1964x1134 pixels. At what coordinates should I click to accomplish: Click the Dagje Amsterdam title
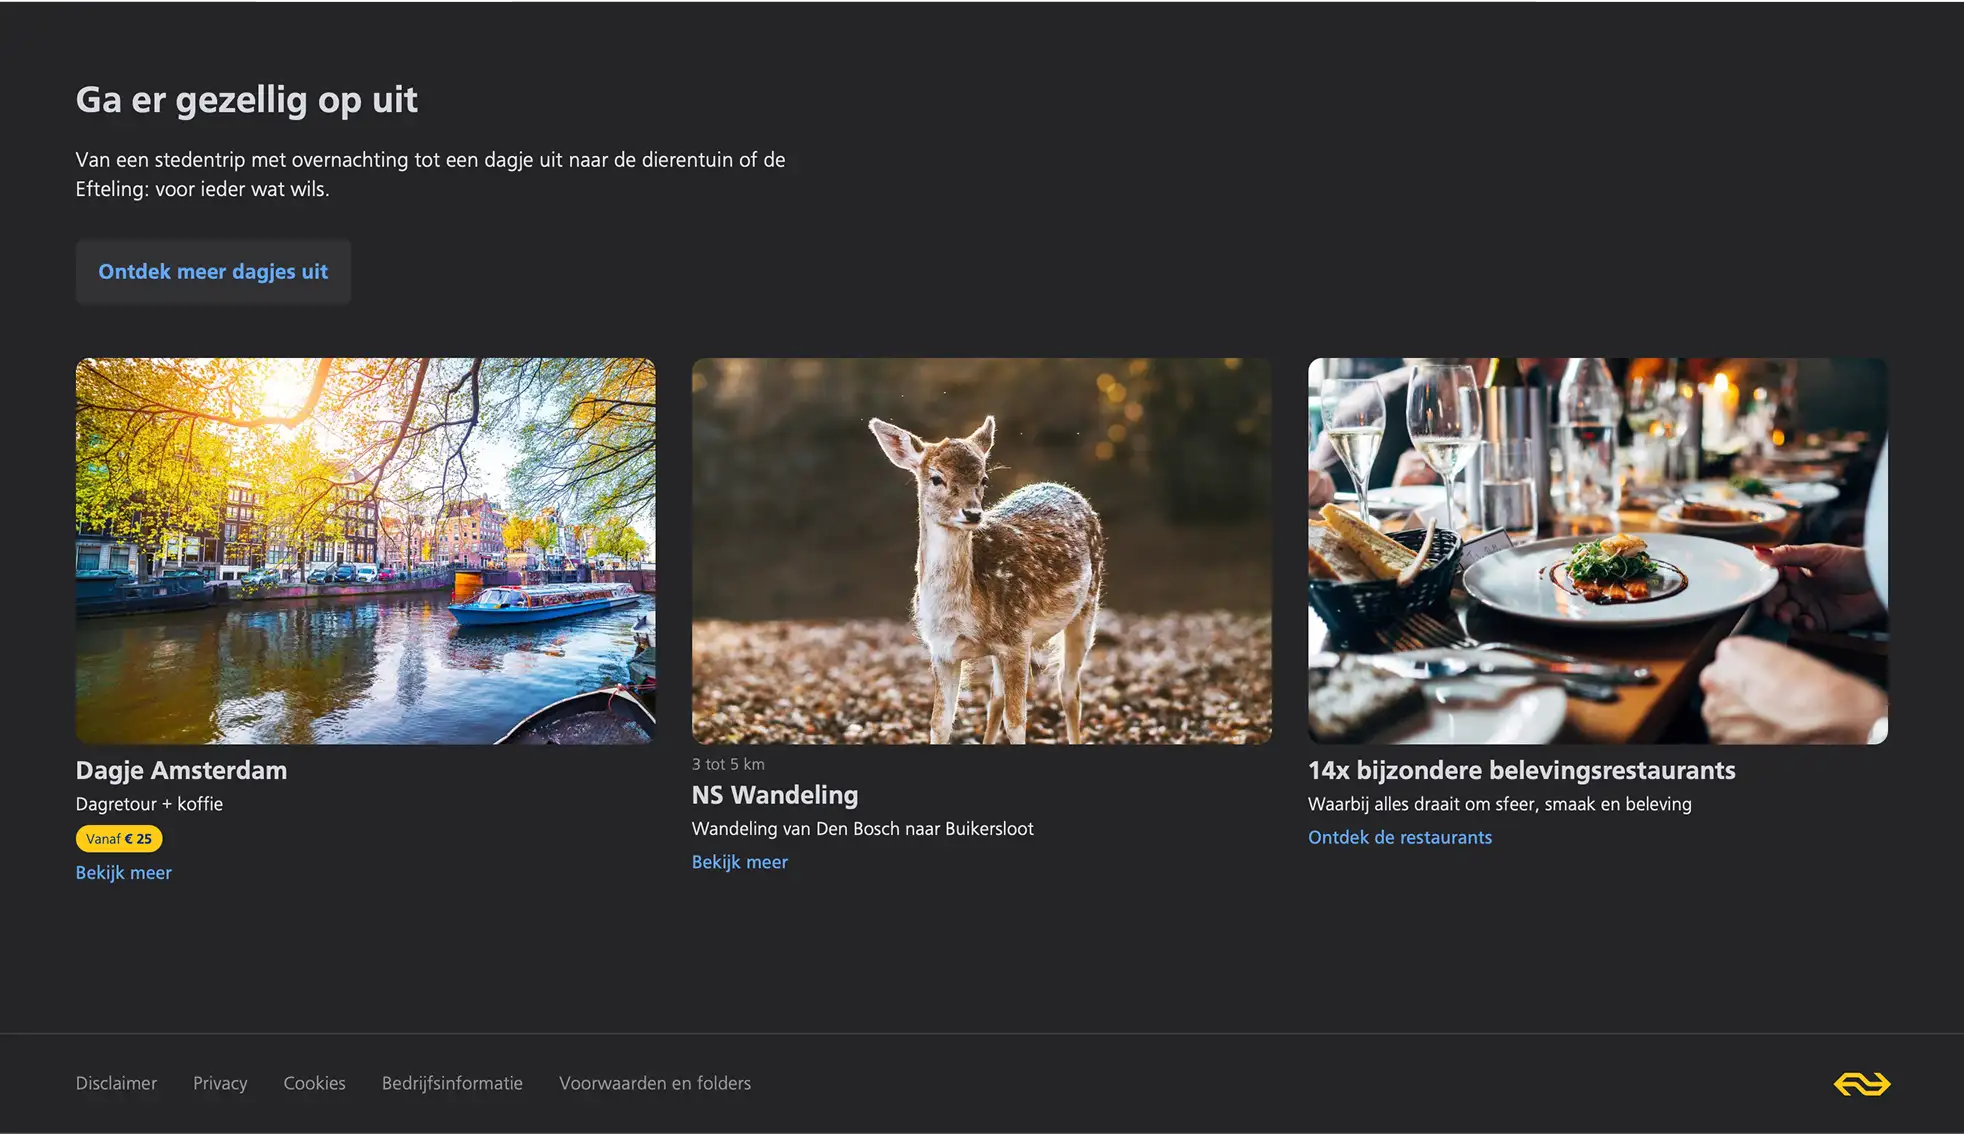(181, 770)
